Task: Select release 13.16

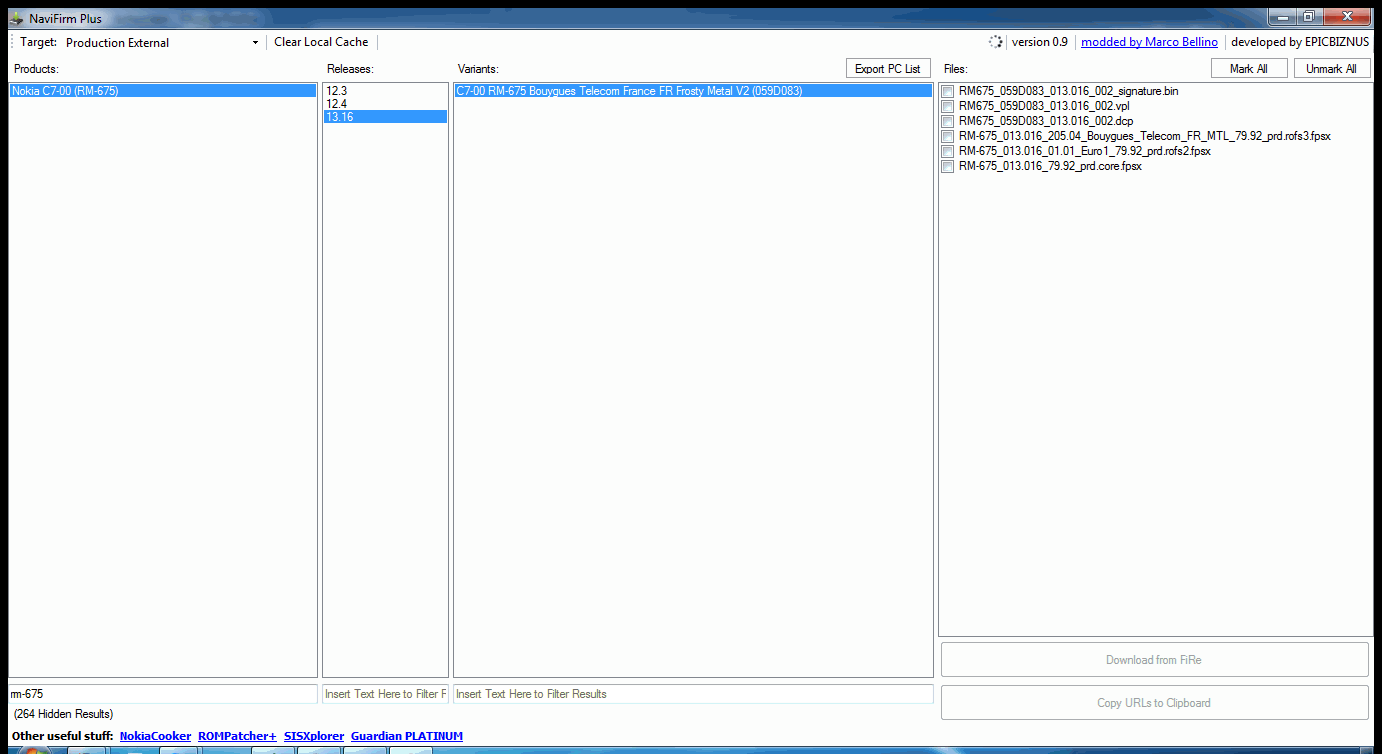Action: click(x=385, y=117)
